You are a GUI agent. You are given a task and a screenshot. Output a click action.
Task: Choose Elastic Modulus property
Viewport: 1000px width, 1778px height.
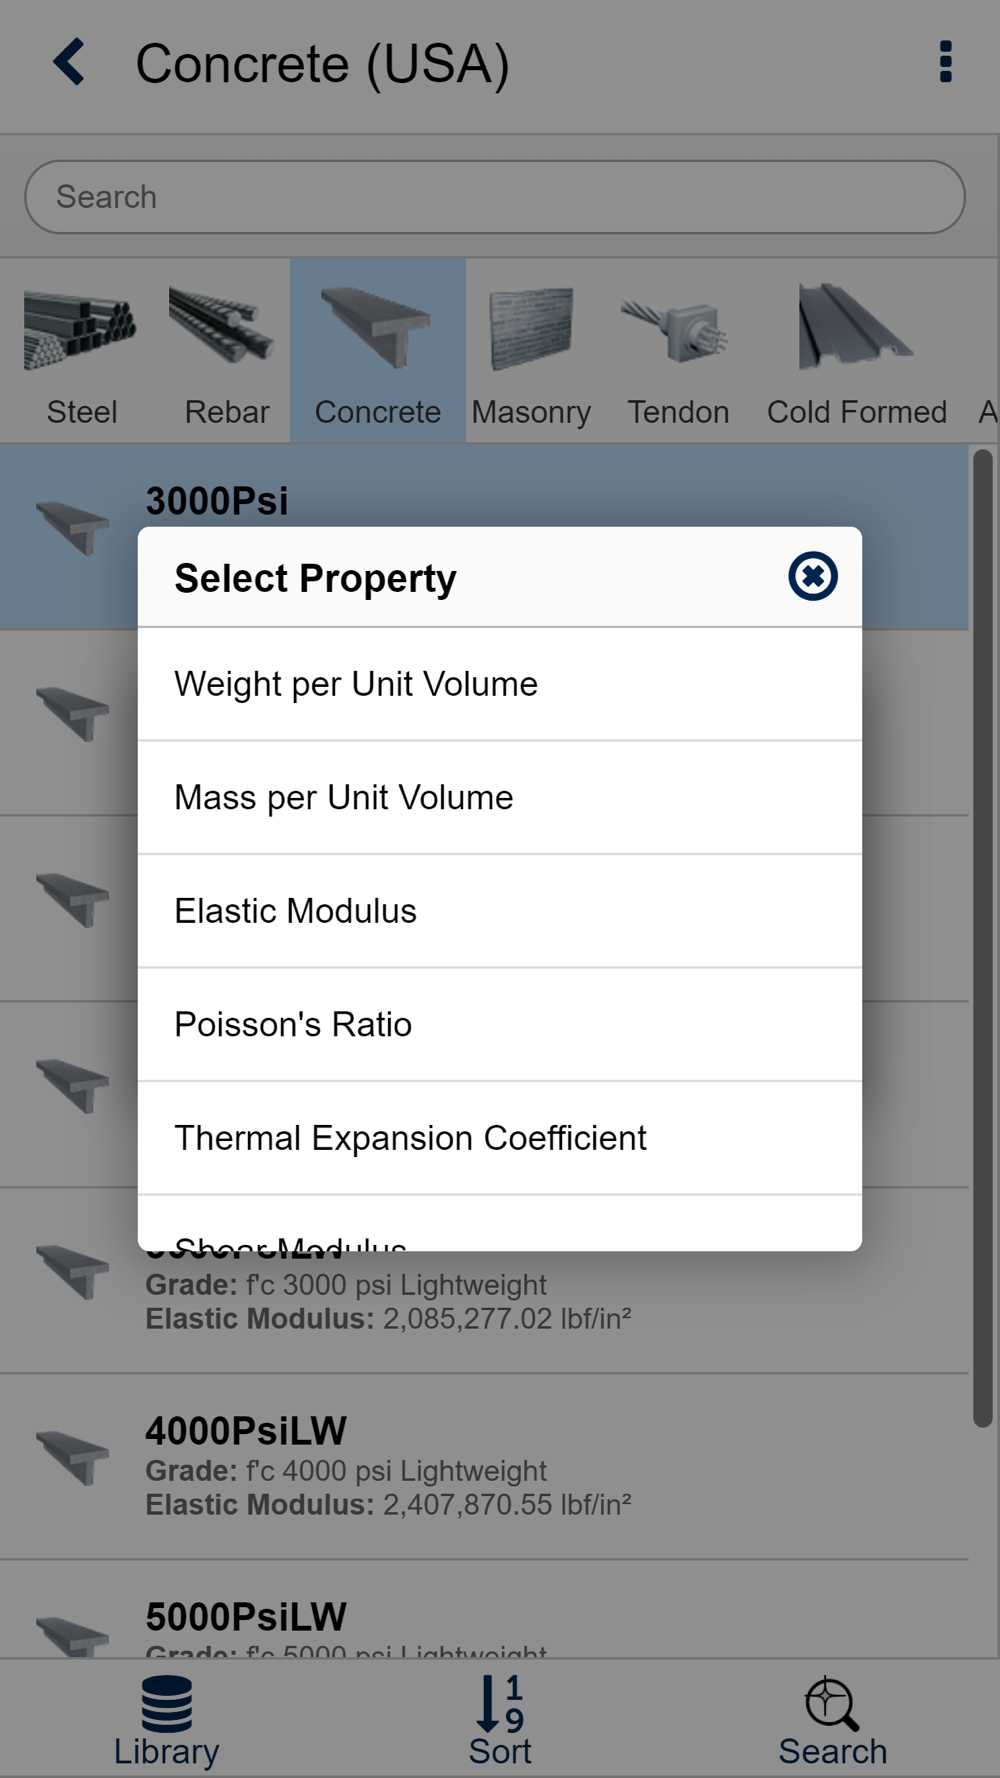pyautogui.click(x=500, y=911)
